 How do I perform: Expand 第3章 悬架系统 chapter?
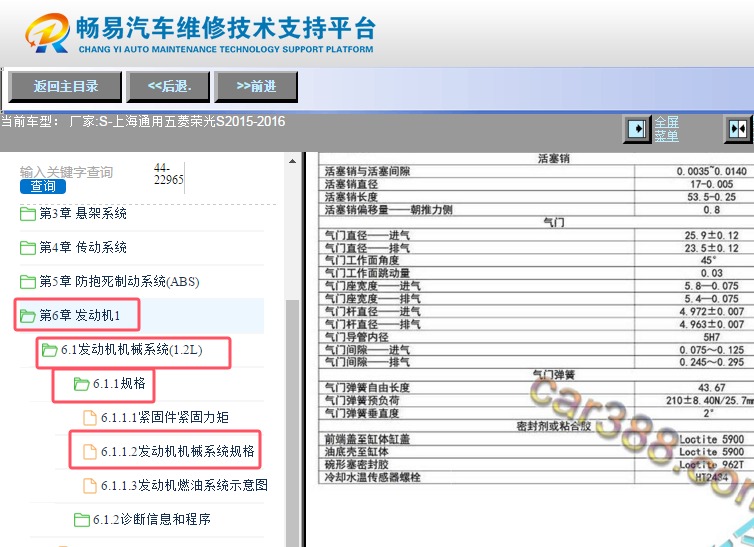point(83,213)
